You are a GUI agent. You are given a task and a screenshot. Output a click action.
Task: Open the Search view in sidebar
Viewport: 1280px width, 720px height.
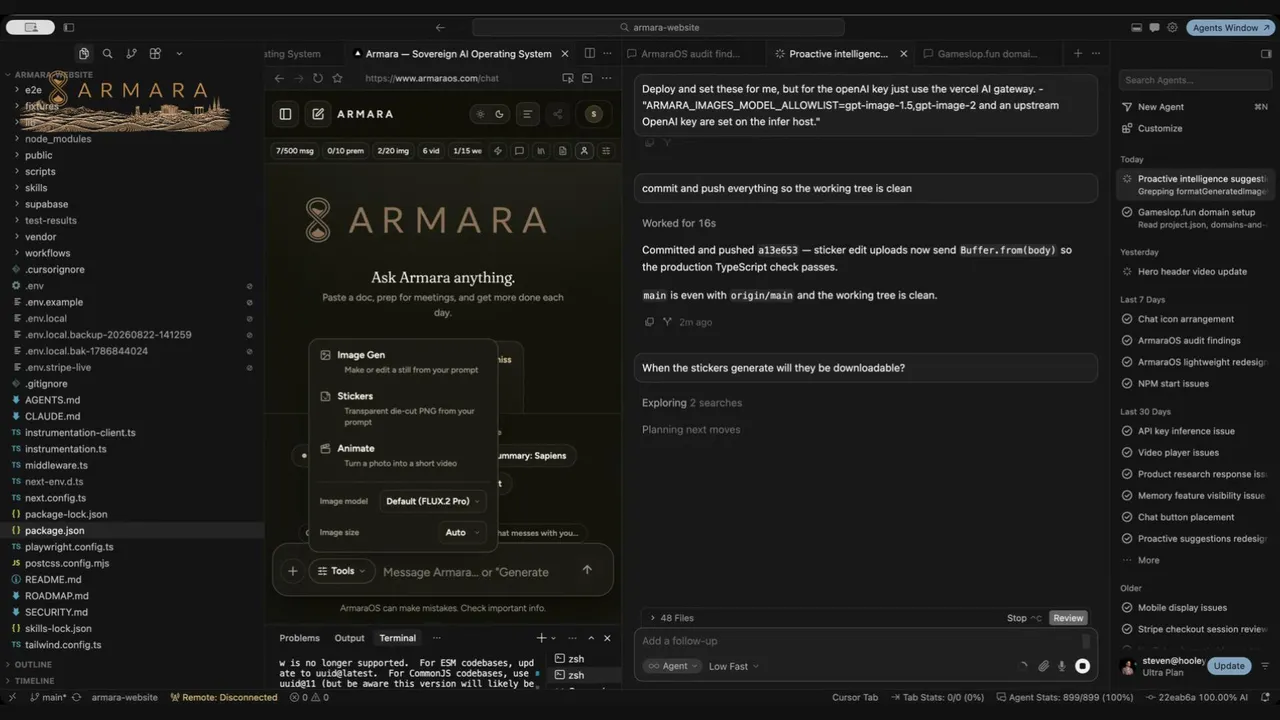(107, 54)
